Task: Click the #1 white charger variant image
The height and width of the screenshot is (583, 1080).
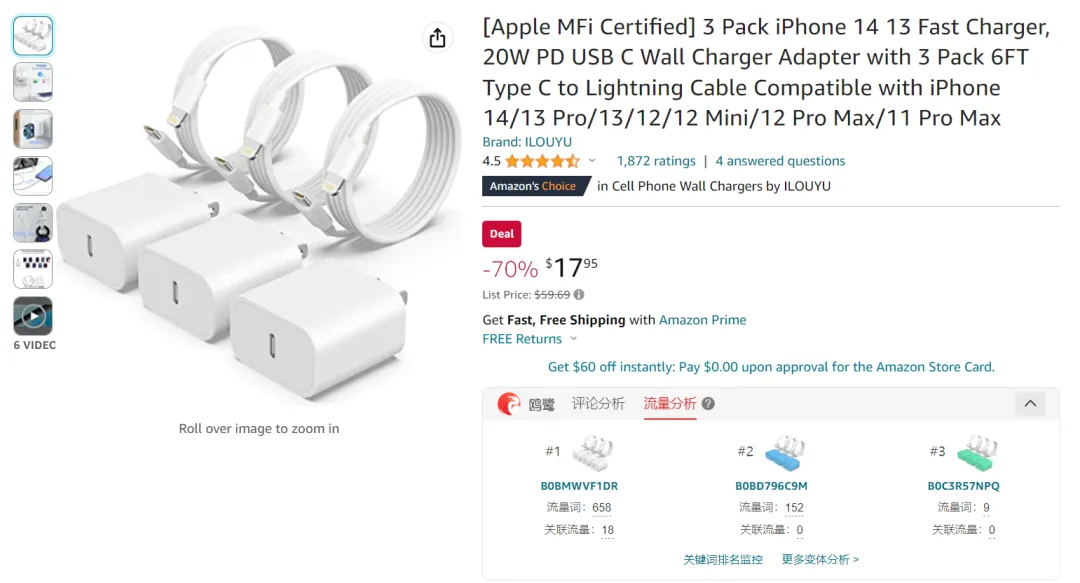Action: point(592,453)
